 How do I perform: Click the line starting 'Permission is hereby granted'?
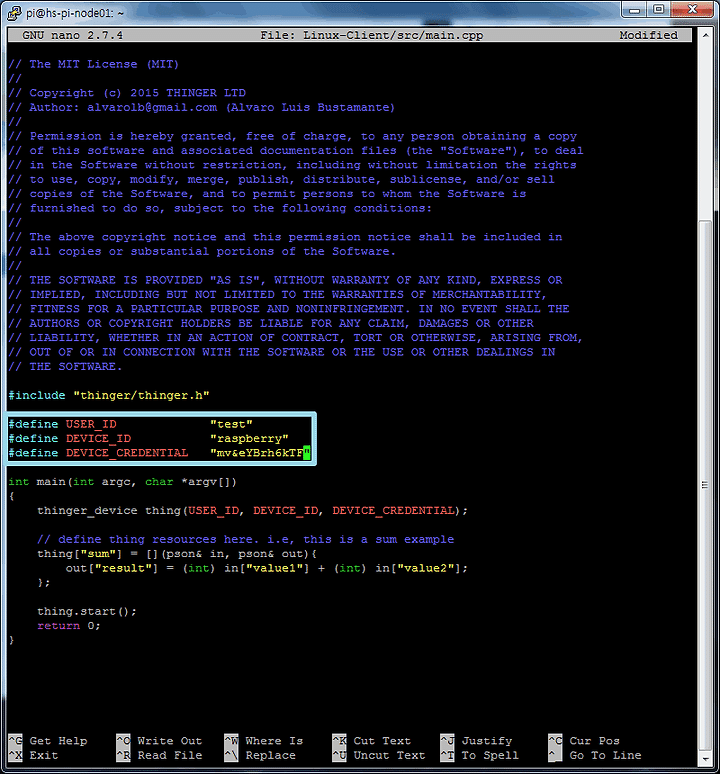(x=293, y=136)
